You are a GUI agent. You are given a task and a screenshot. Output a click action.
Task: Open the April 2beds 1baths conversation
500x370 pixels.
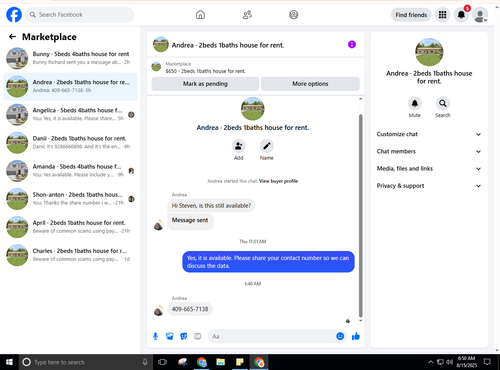70,227
